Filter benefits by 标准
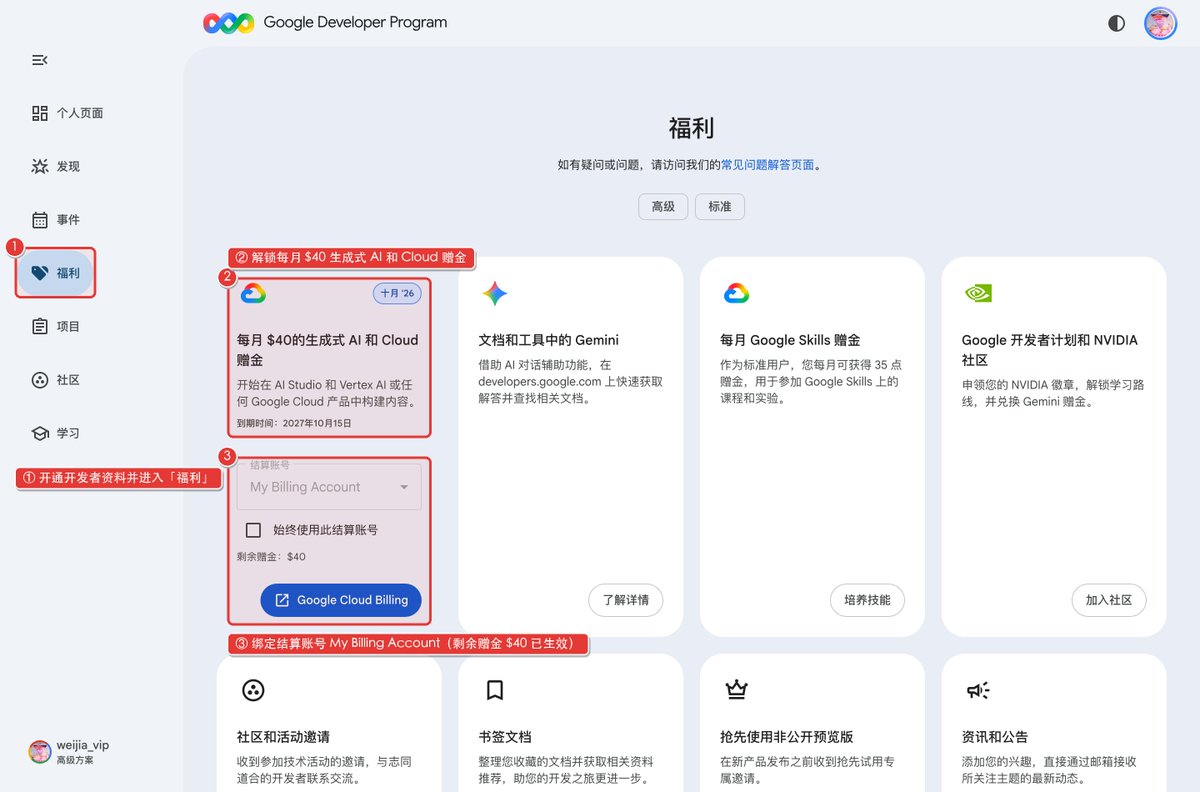1200x792 pixels. pos(720,207)
